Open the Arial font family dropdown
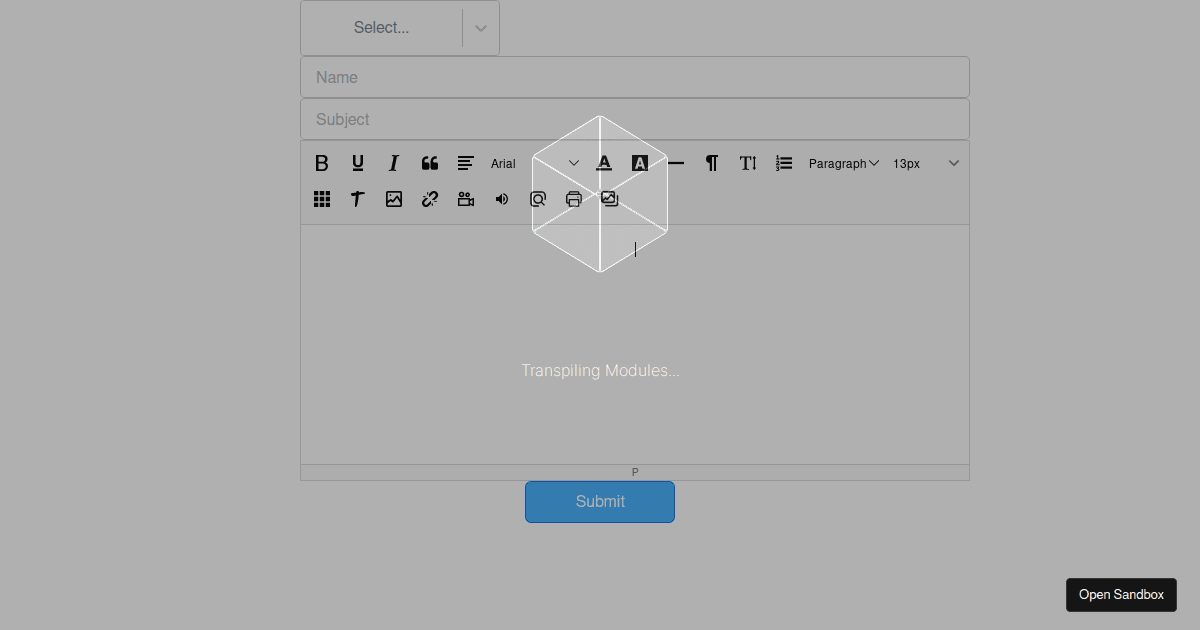Viewport: 1200px width, 630px height. (x=535, y=163)
